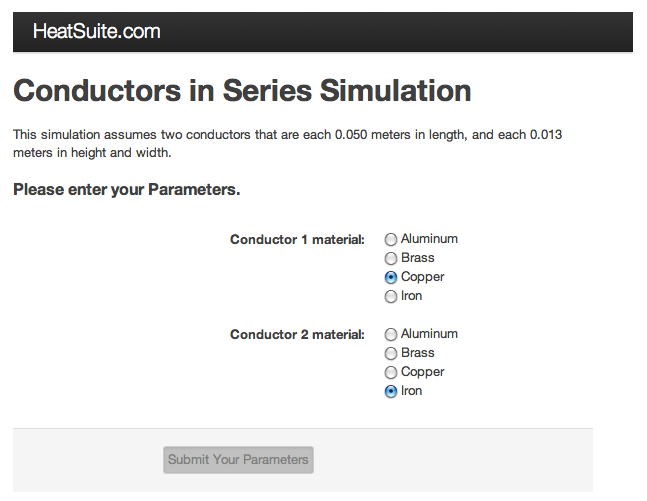Viewport: 647px width, 501px height.
Task: Click the Iron label text under Conductor 1
Action: pyautogui.click(x=411, y=296)
